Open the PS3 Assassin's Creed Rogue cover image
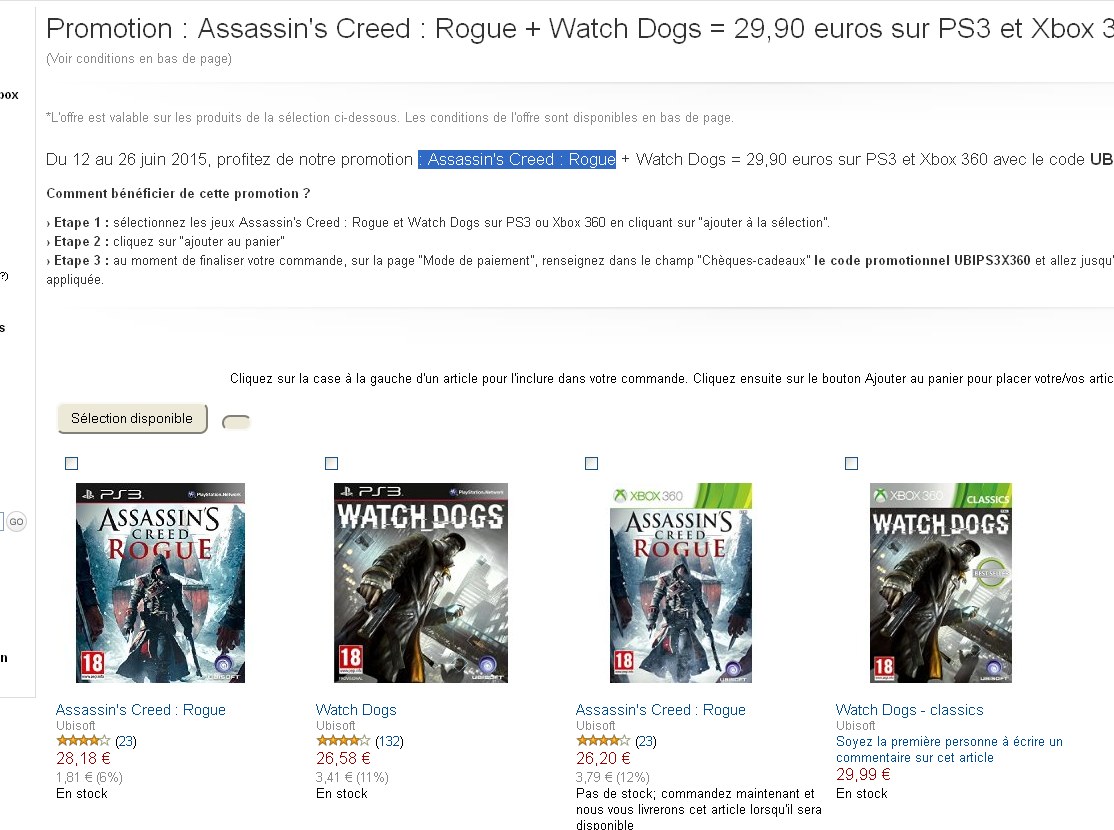Viewport: 1114px width, 830px height. [161, 583]
